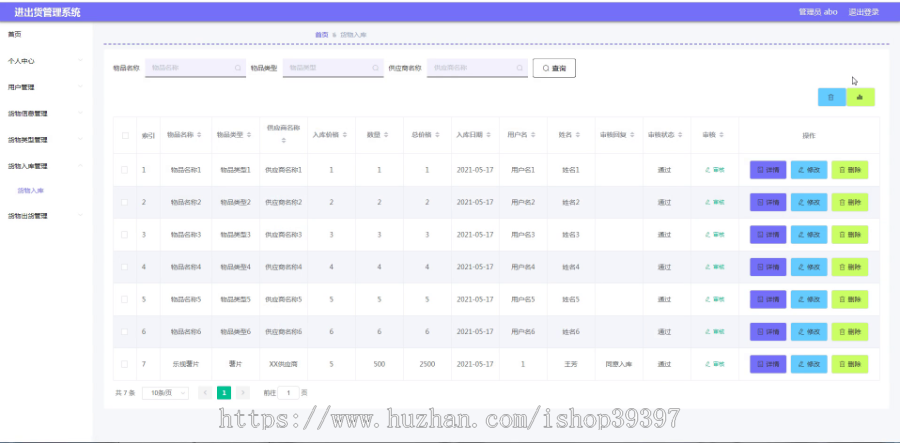Click the green chart statistics icon button
The height and width of the screenshot is (443, 900).
click(860, 98)
